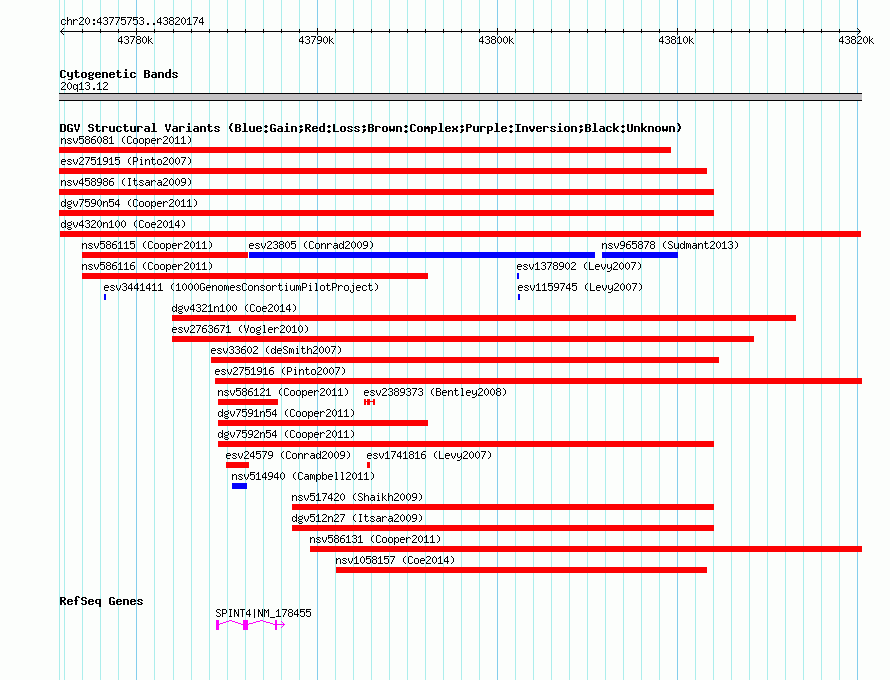The height and width of the screenshot is (680, 890).
Task: Select the 20q13.12 band label
Action: point(84,86)
